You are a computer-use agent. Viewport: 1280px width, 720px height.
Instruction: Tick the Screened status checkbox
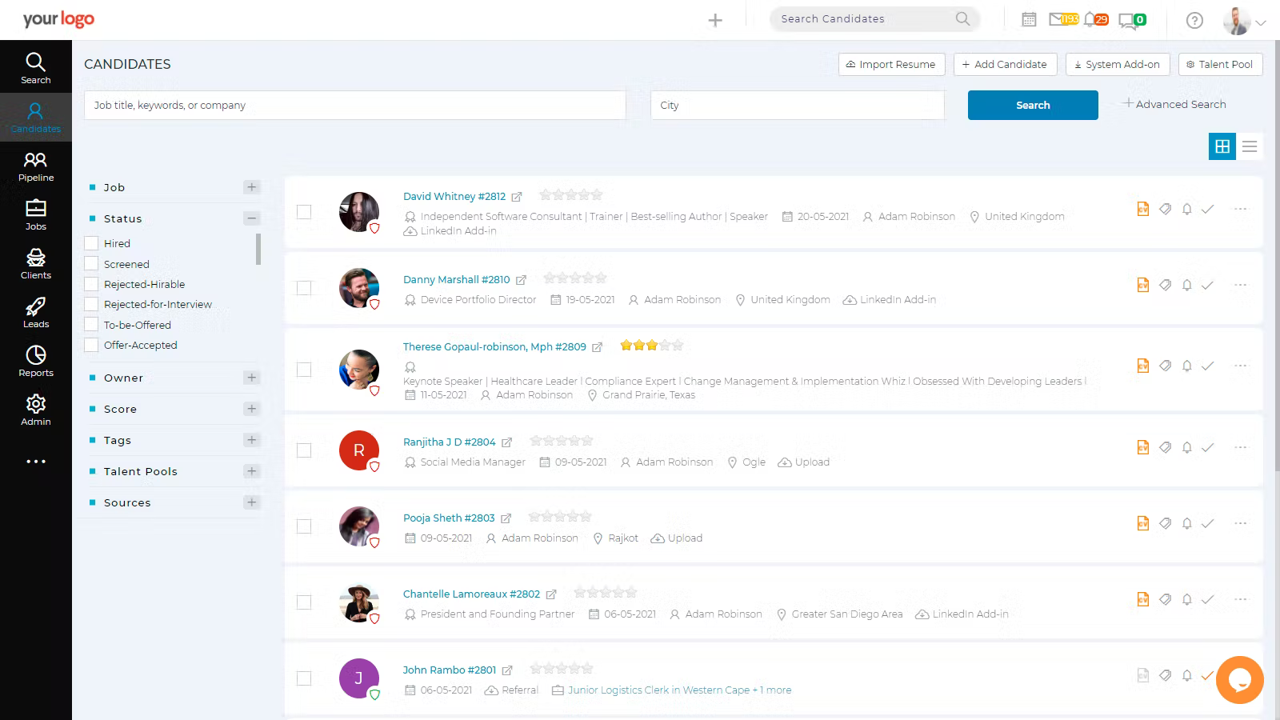(92, 264)
